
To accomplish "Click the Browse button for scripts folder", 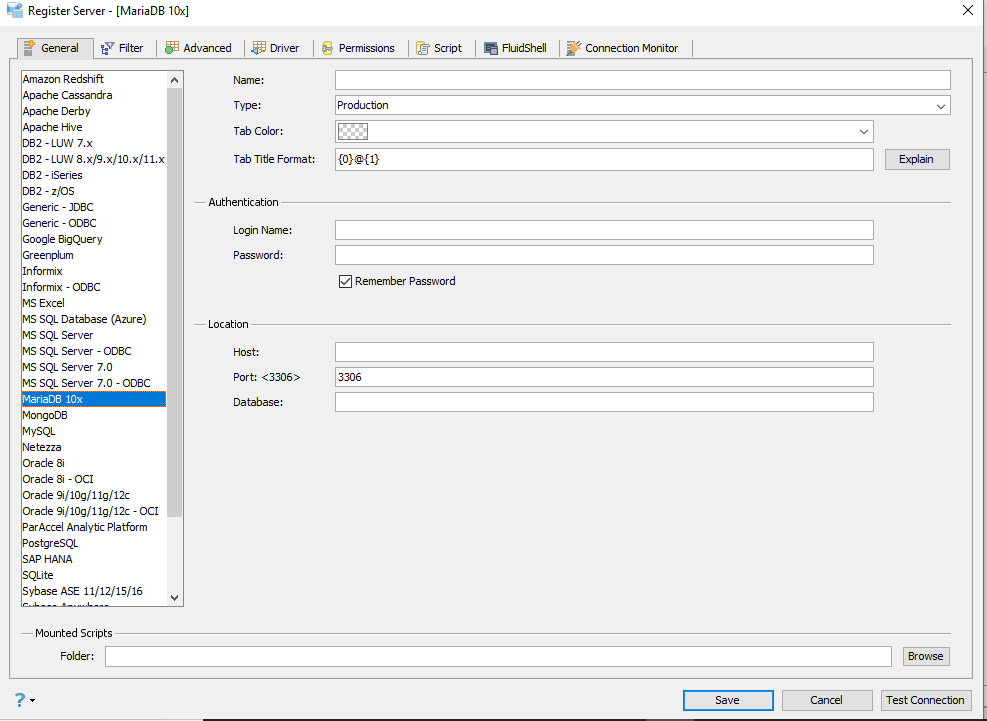I will (x=925, y=656).
